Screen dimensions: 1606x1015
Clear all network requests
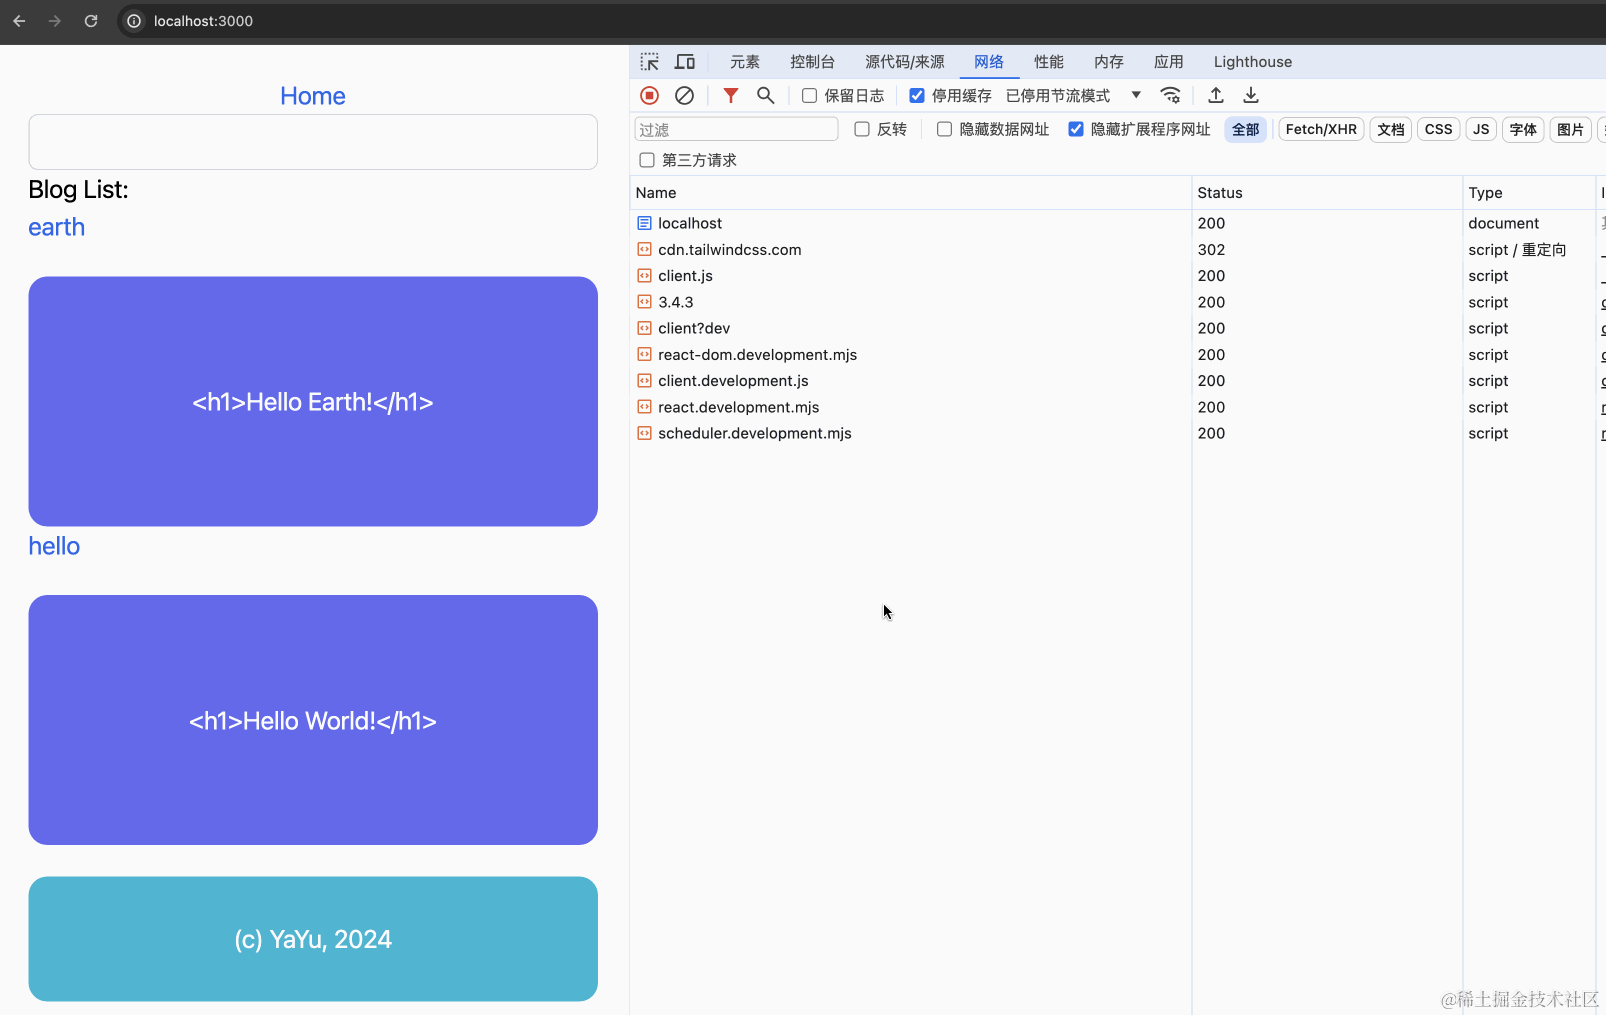point(685,95)
